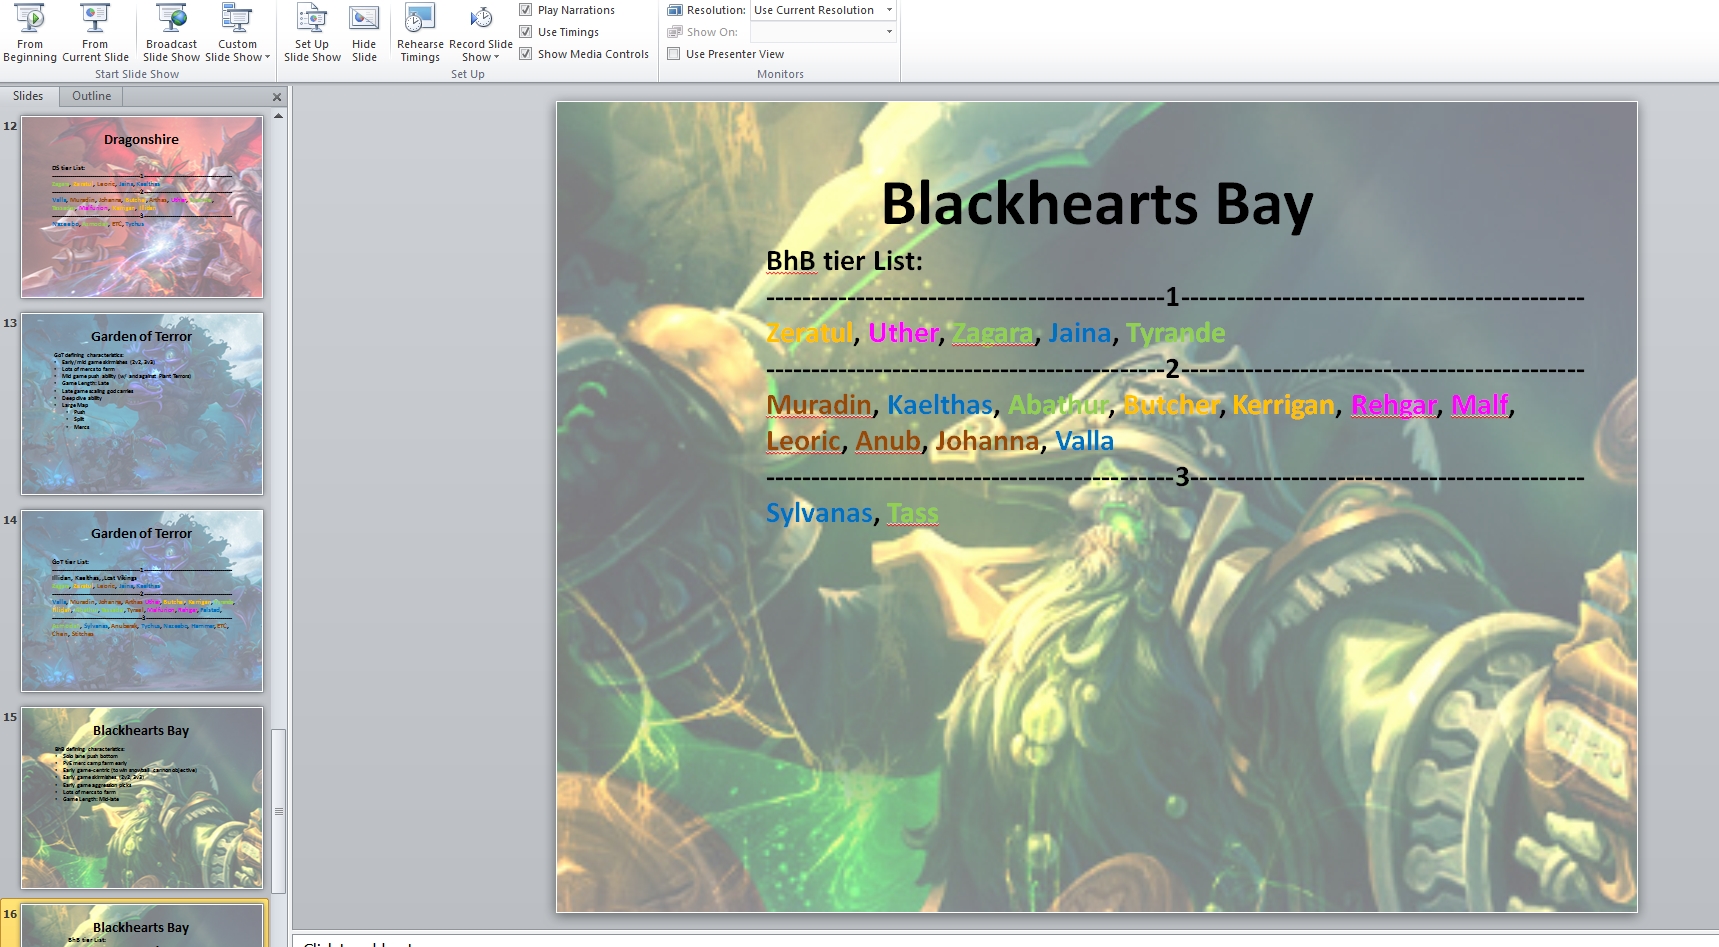1719x947 pixels.
Task: Click the word 'Rehgar' on the slide
Action: (x=1394, y=405)
